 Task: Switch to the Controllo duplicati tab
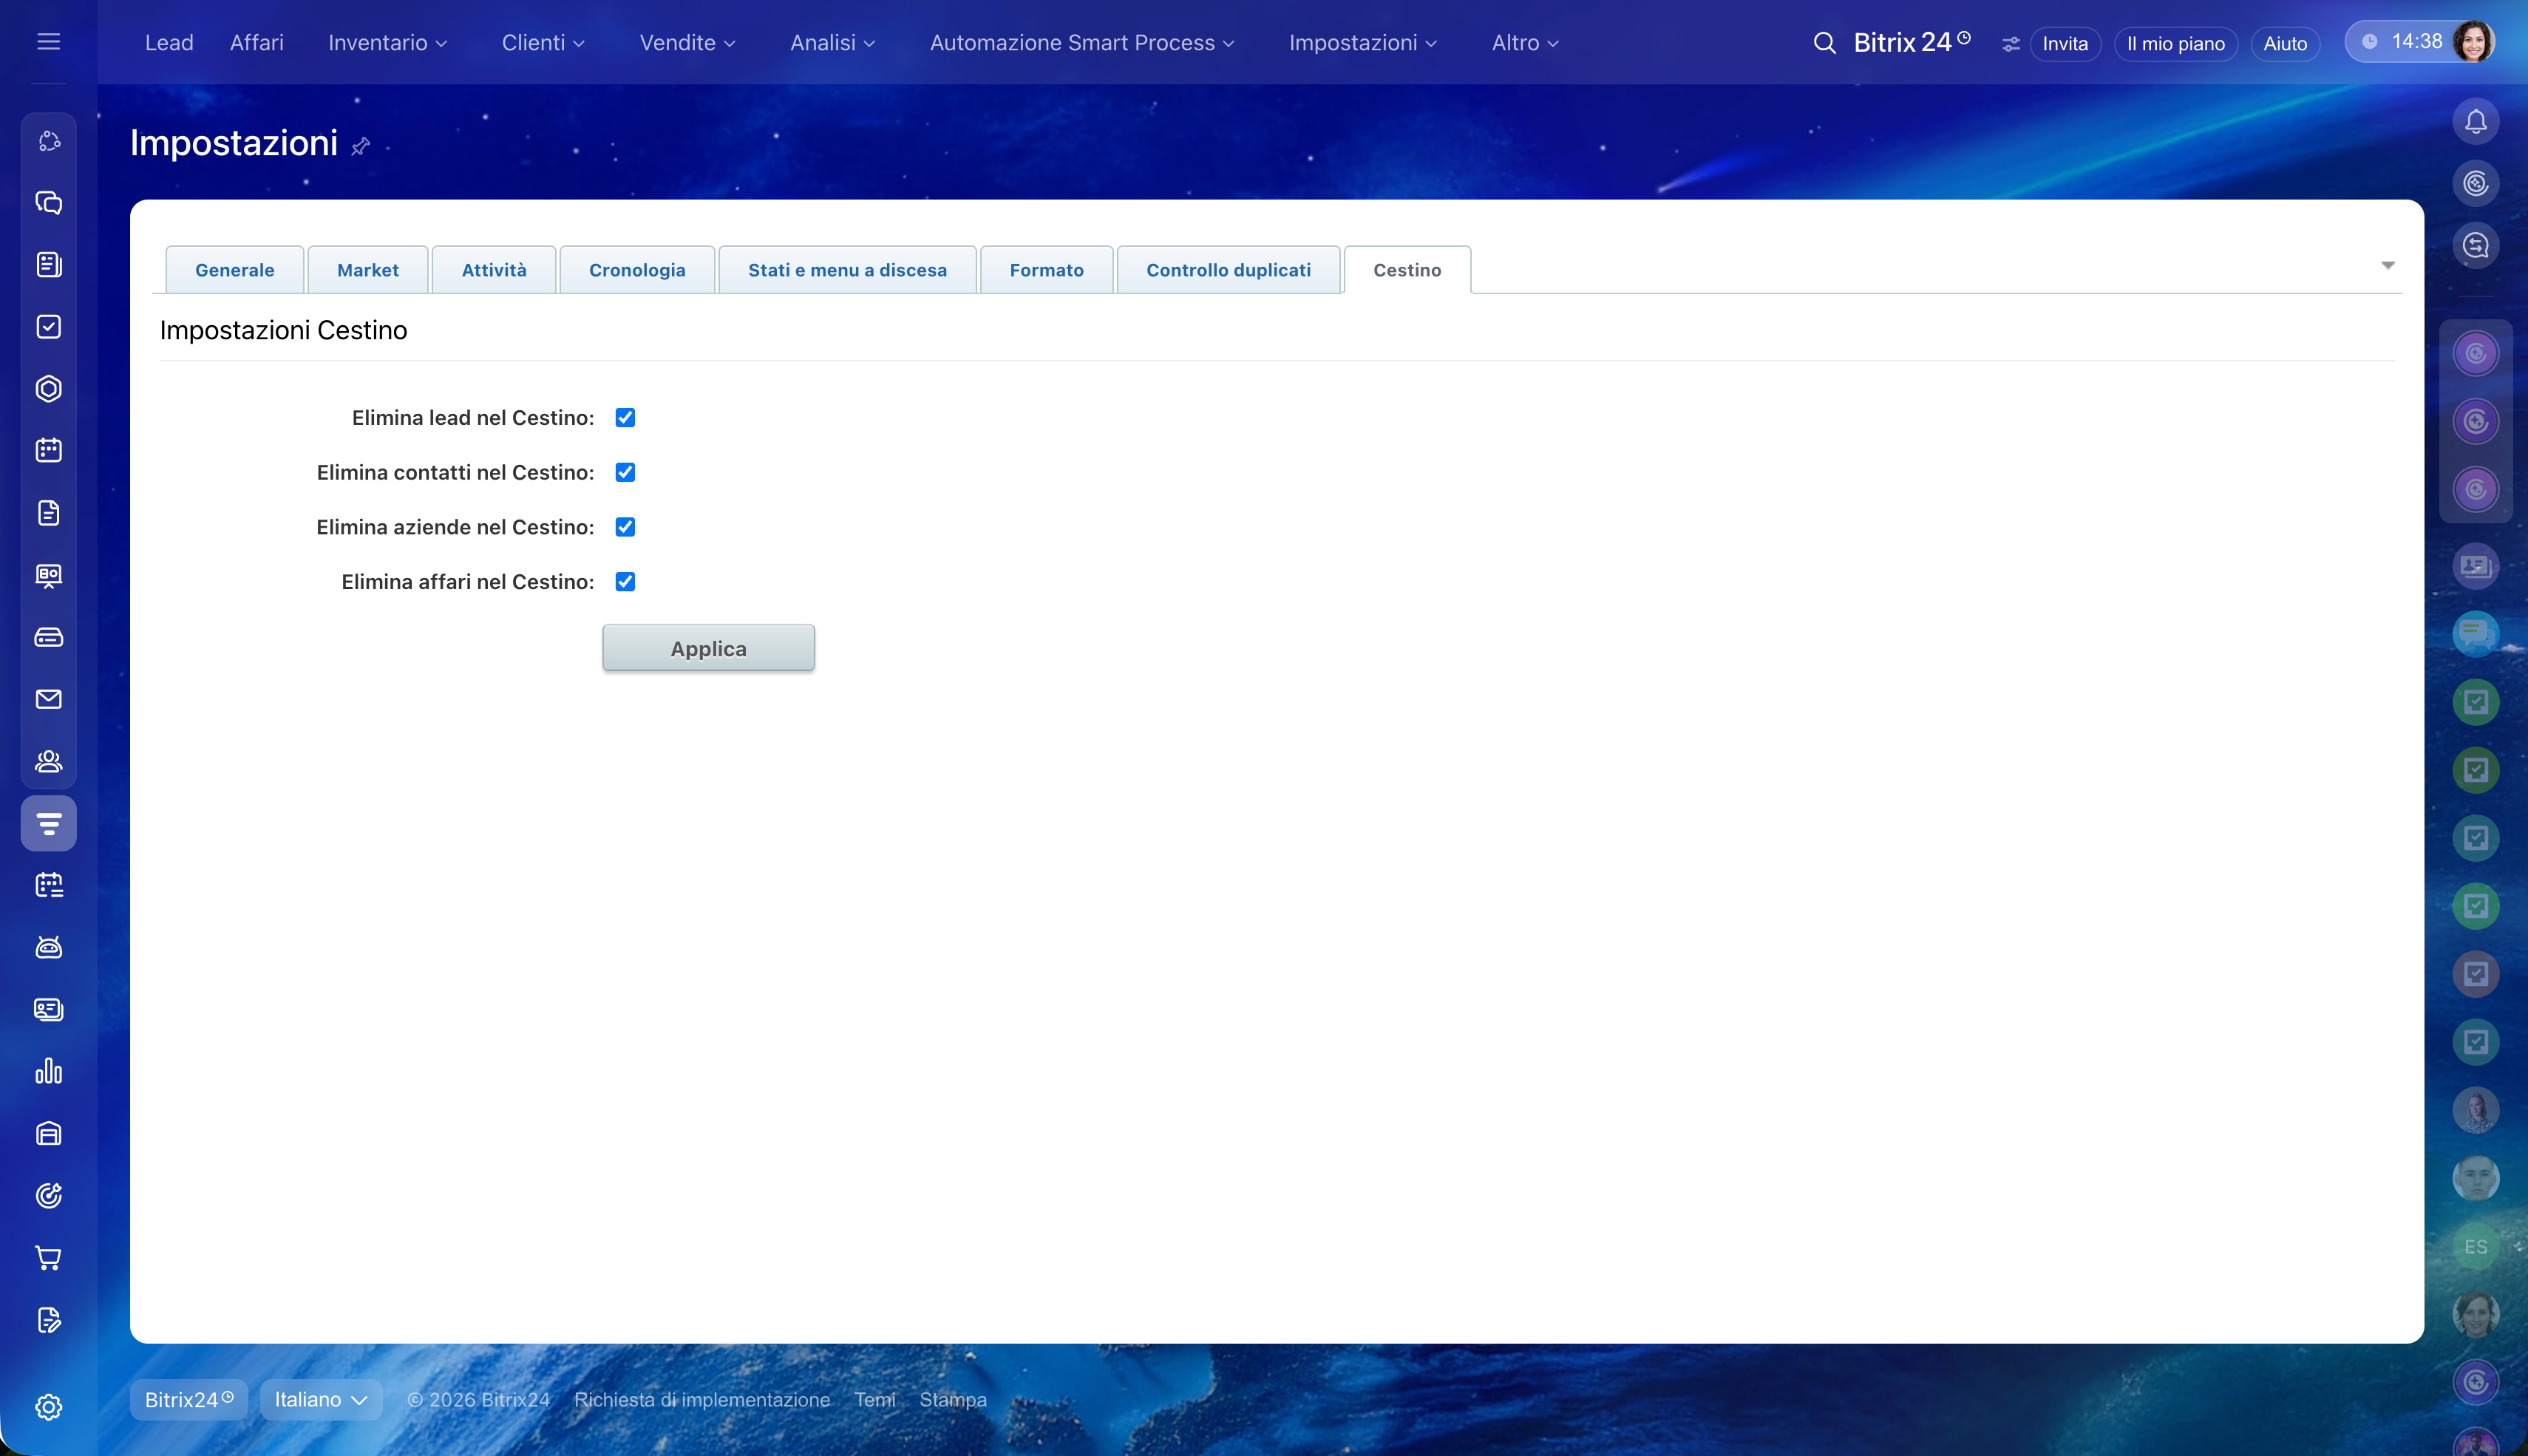coord(1228,270)
